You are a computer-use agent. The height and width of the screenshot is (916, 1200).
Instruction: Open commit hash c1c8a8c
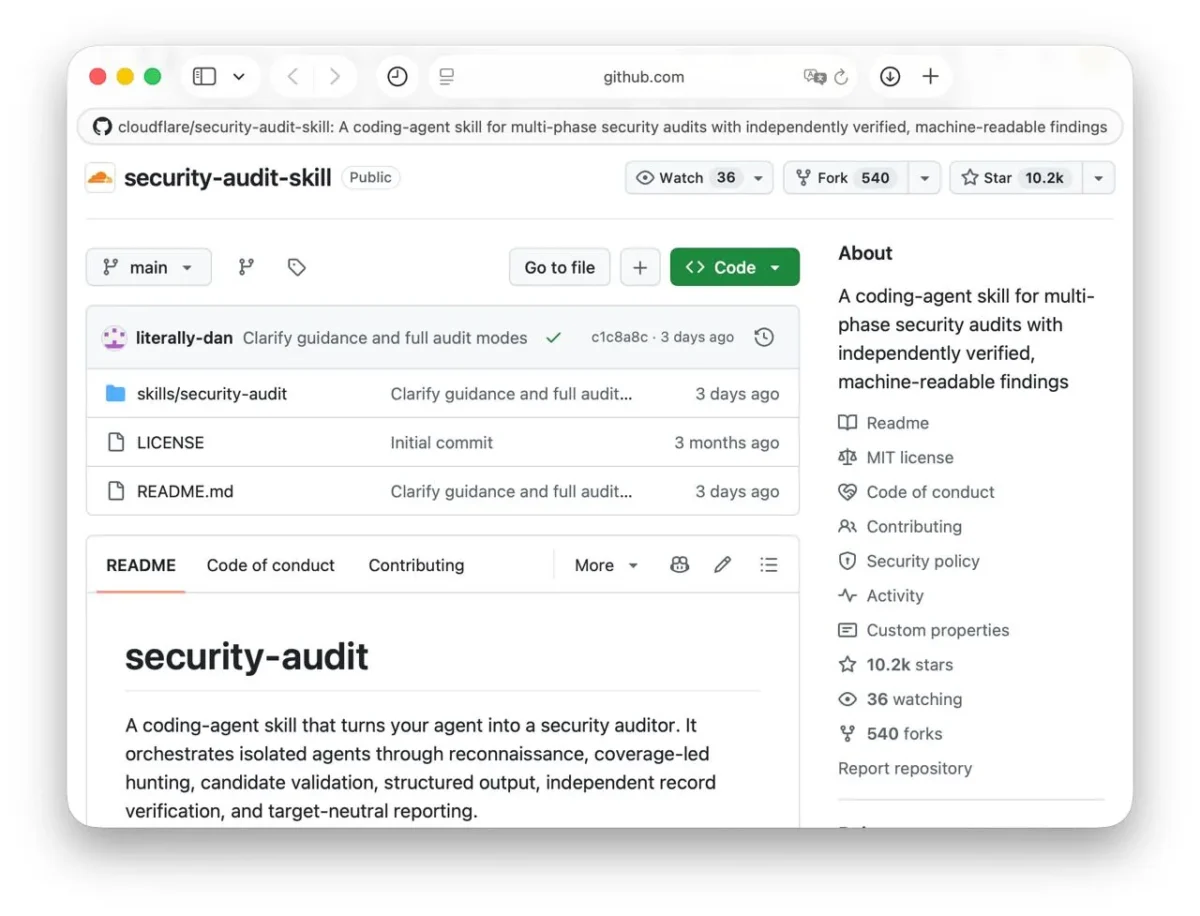click(619, 337)
